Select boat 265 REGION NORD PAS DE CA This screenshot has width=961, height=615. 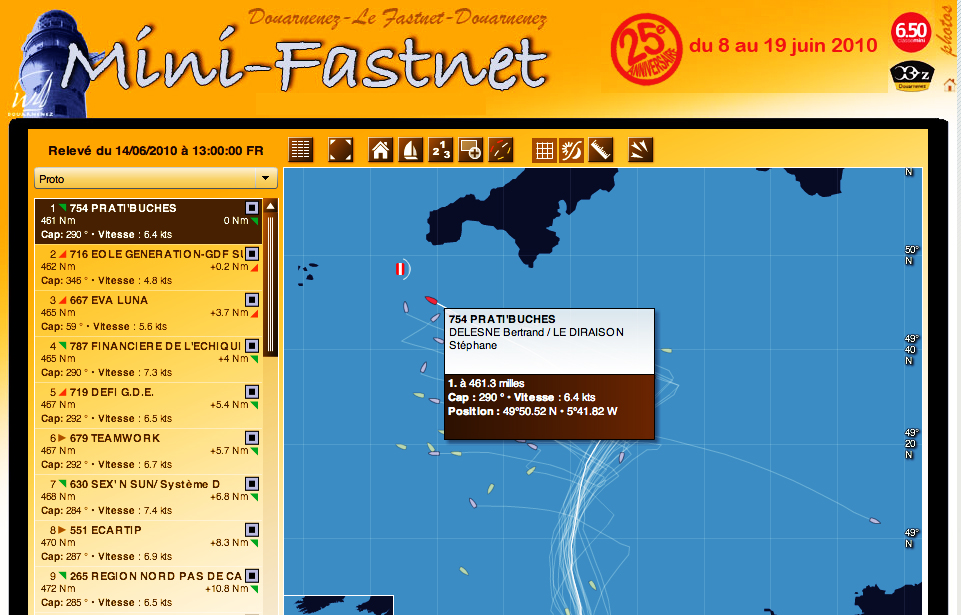pyautogui.click(x=149, y=589)
